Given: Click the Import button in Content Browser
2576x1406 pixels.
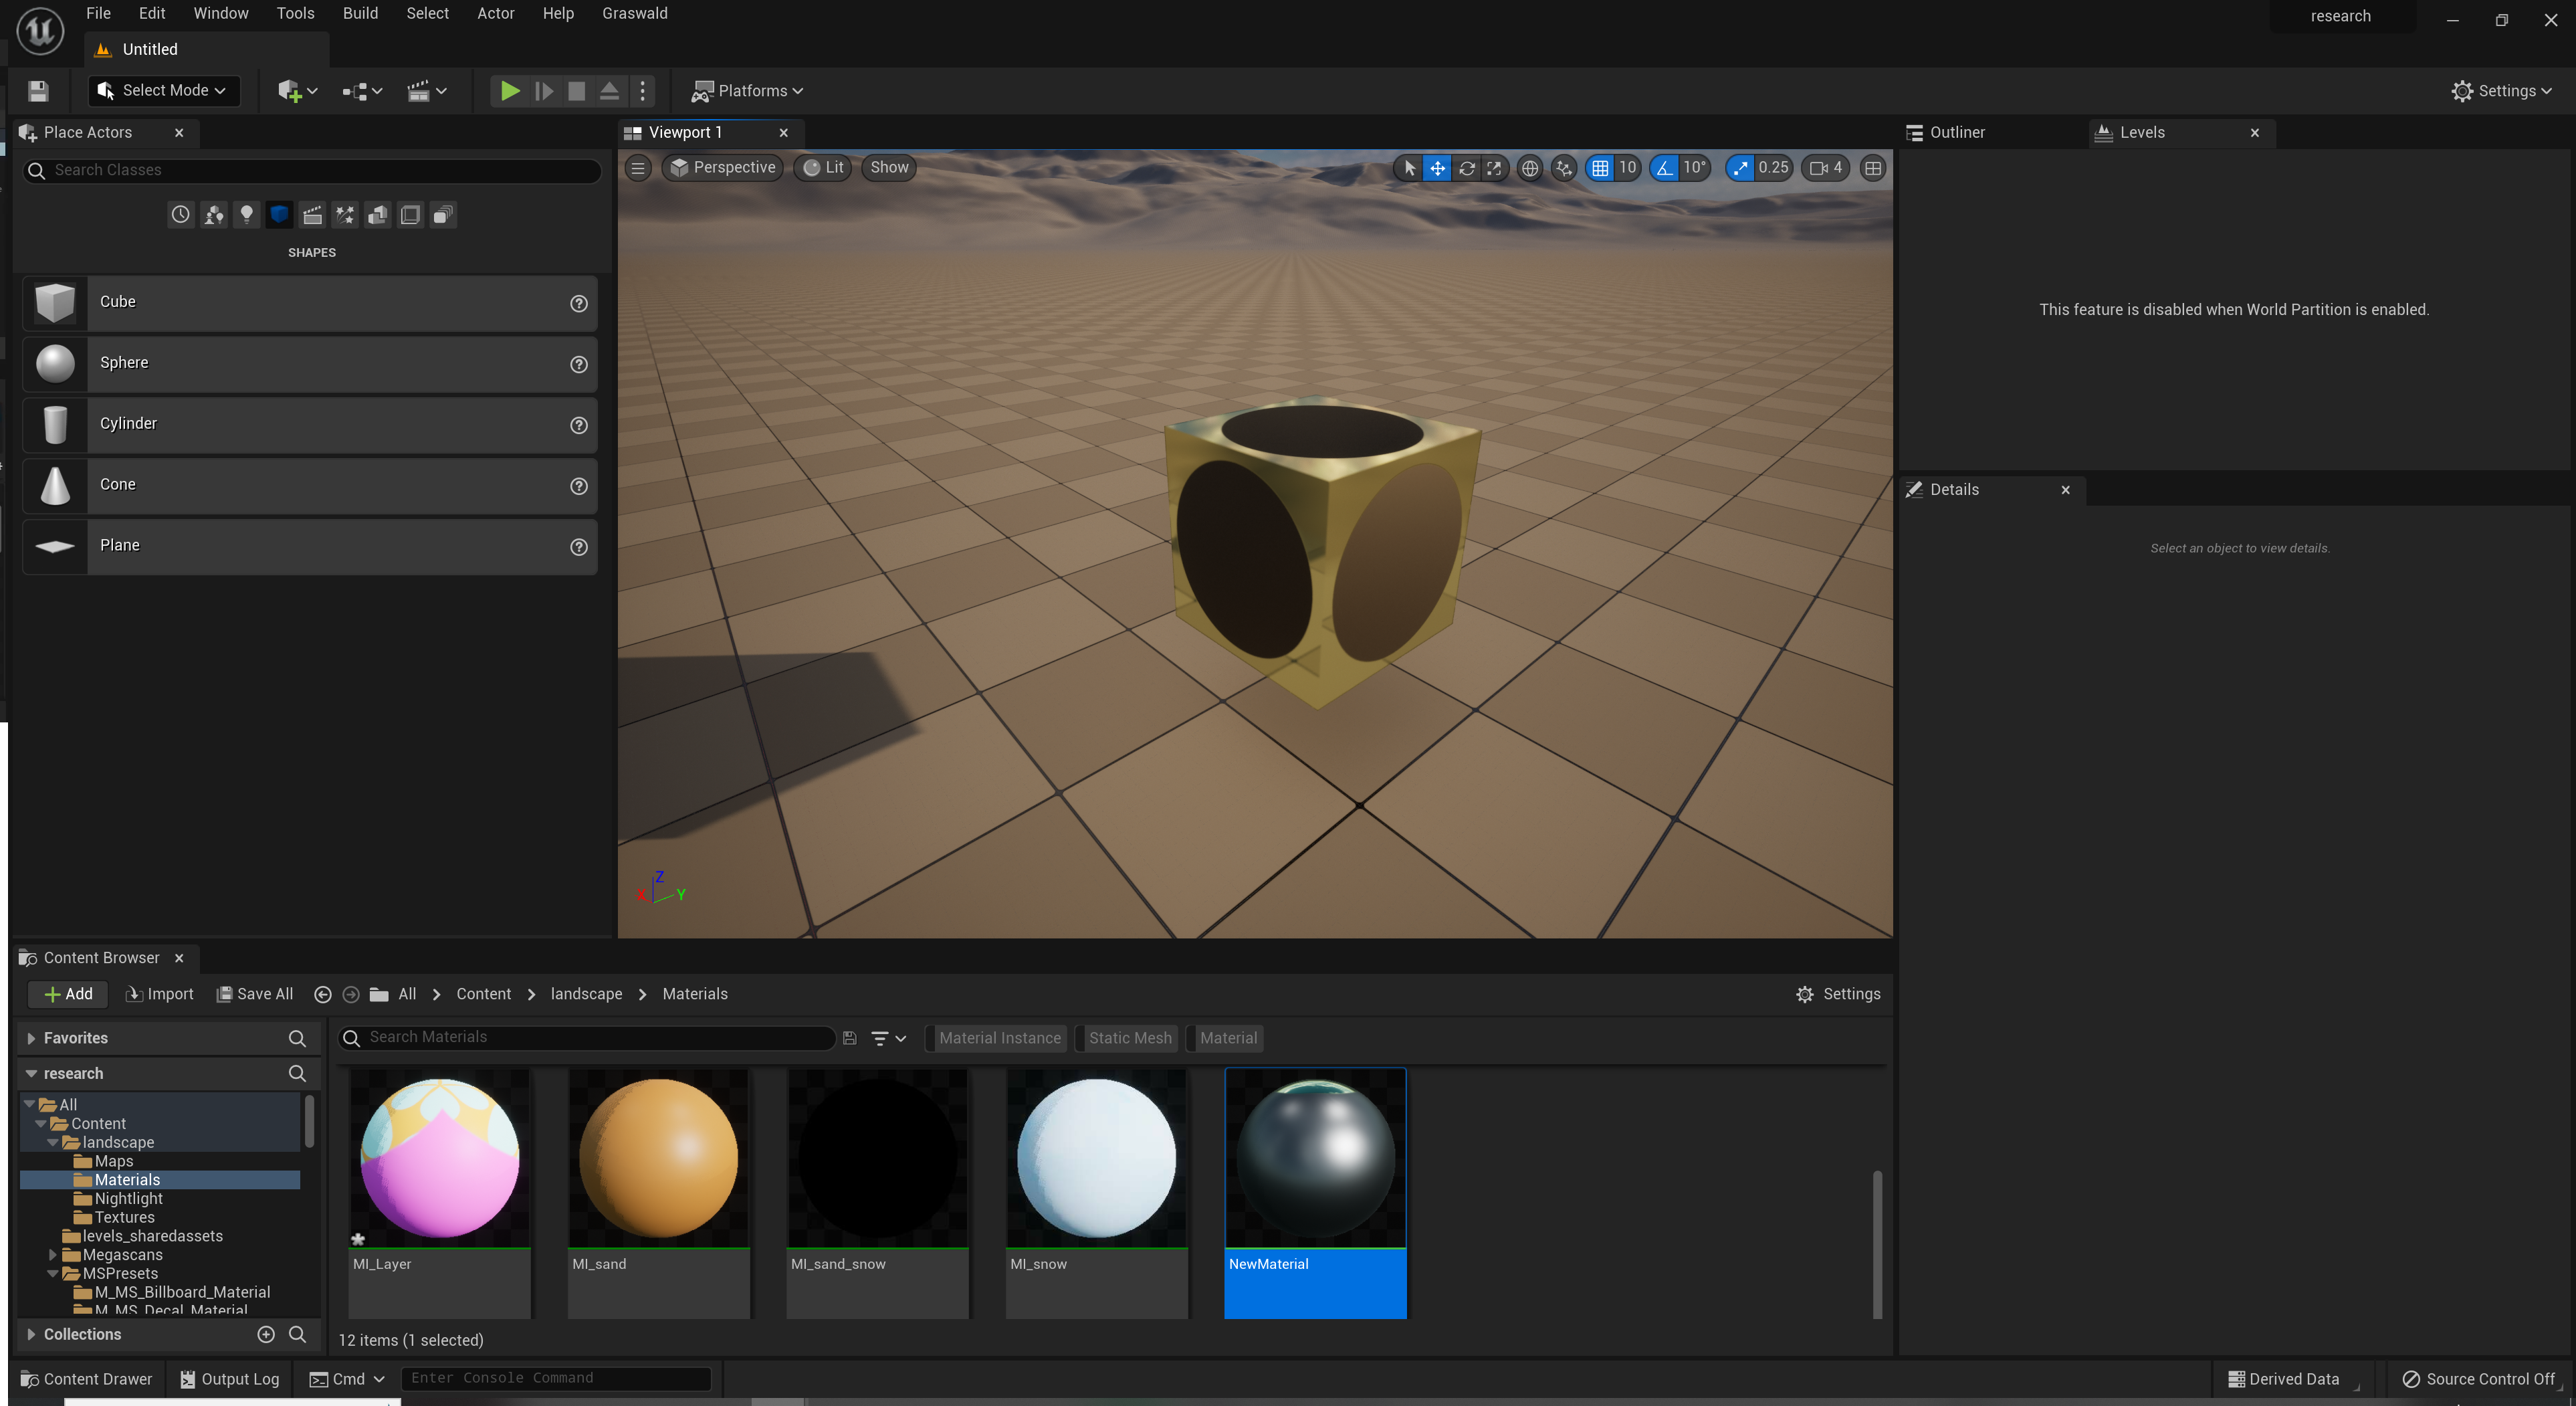Looking at the screenshot, I should click(159, 994).
